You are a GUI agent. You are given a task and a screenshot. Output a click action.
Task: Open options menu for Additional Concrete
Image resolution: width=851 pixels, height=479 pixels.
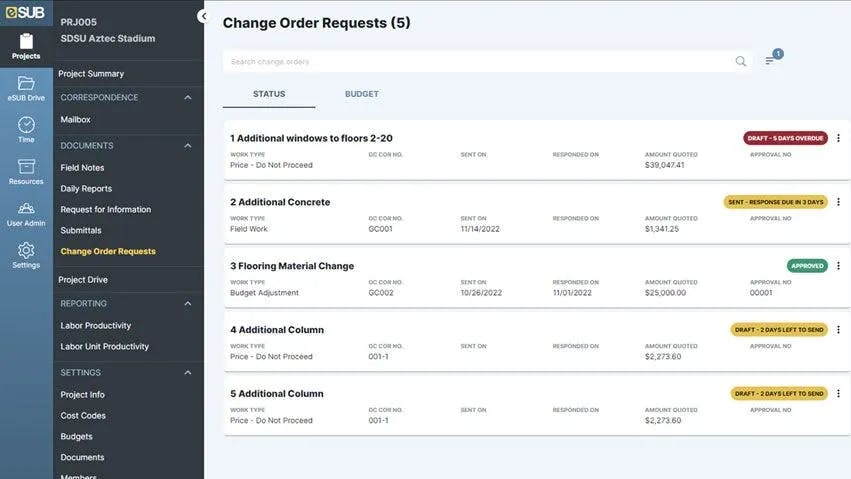coord(838,202)
